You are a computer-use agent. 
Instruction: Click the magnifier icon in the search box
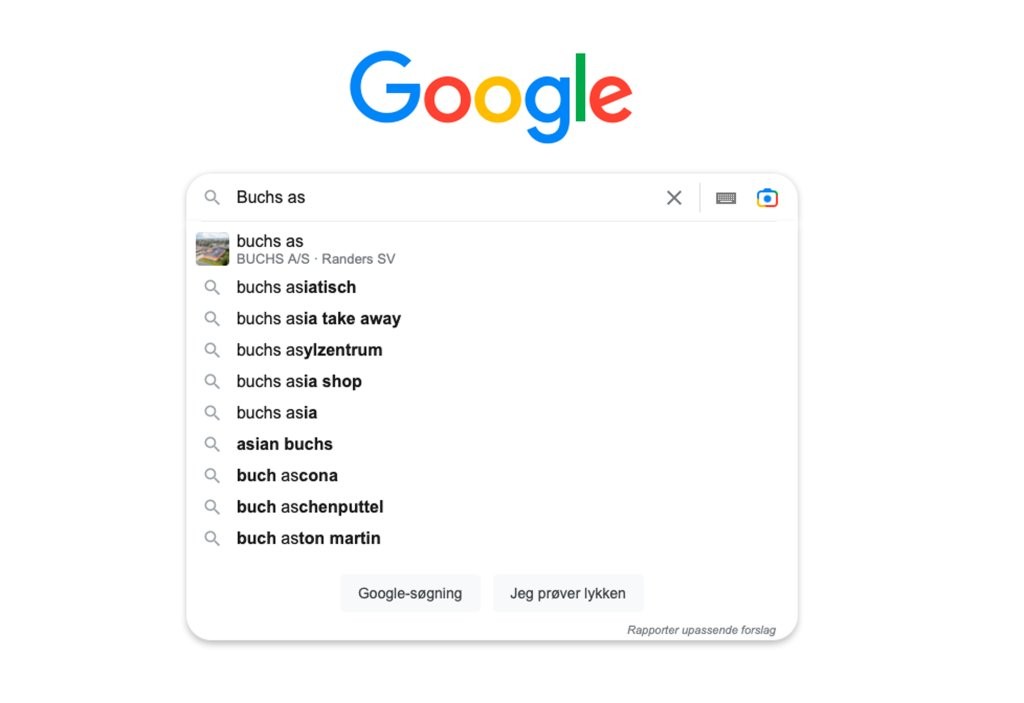[x=212, y=198]
